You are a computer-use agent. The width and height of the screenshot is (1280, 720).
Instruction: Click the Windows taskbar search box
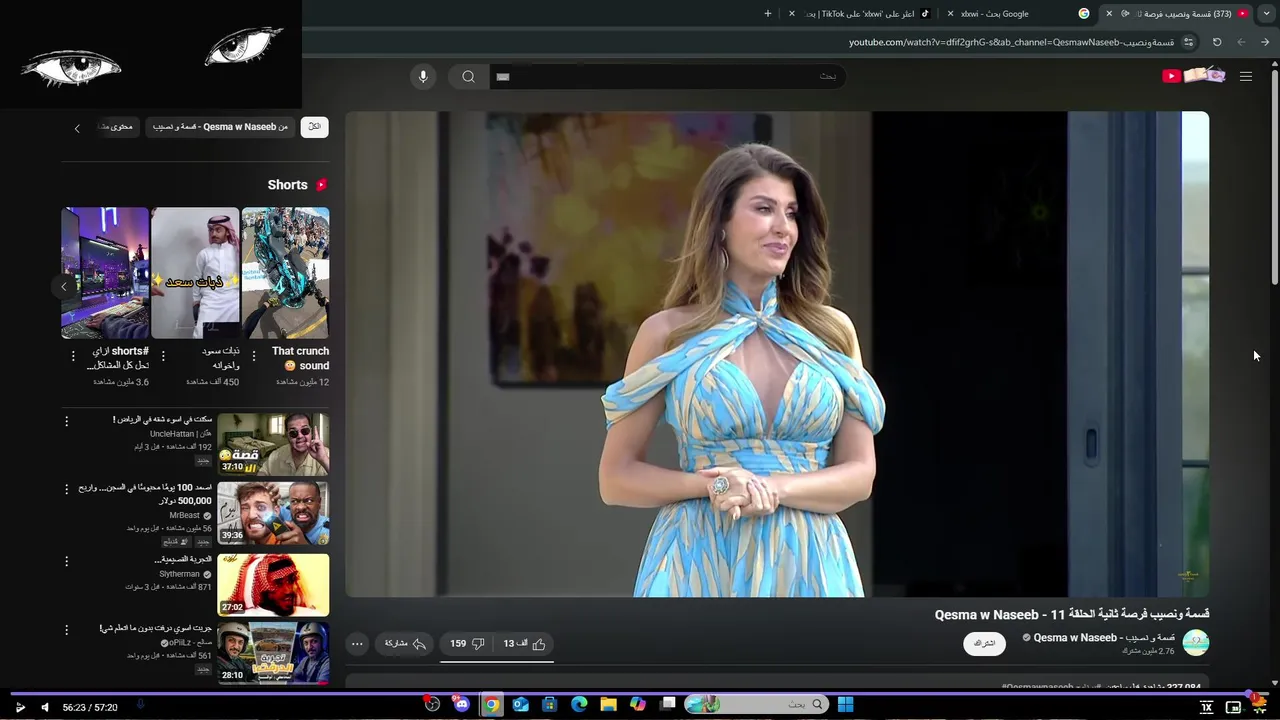click(757, 704)
